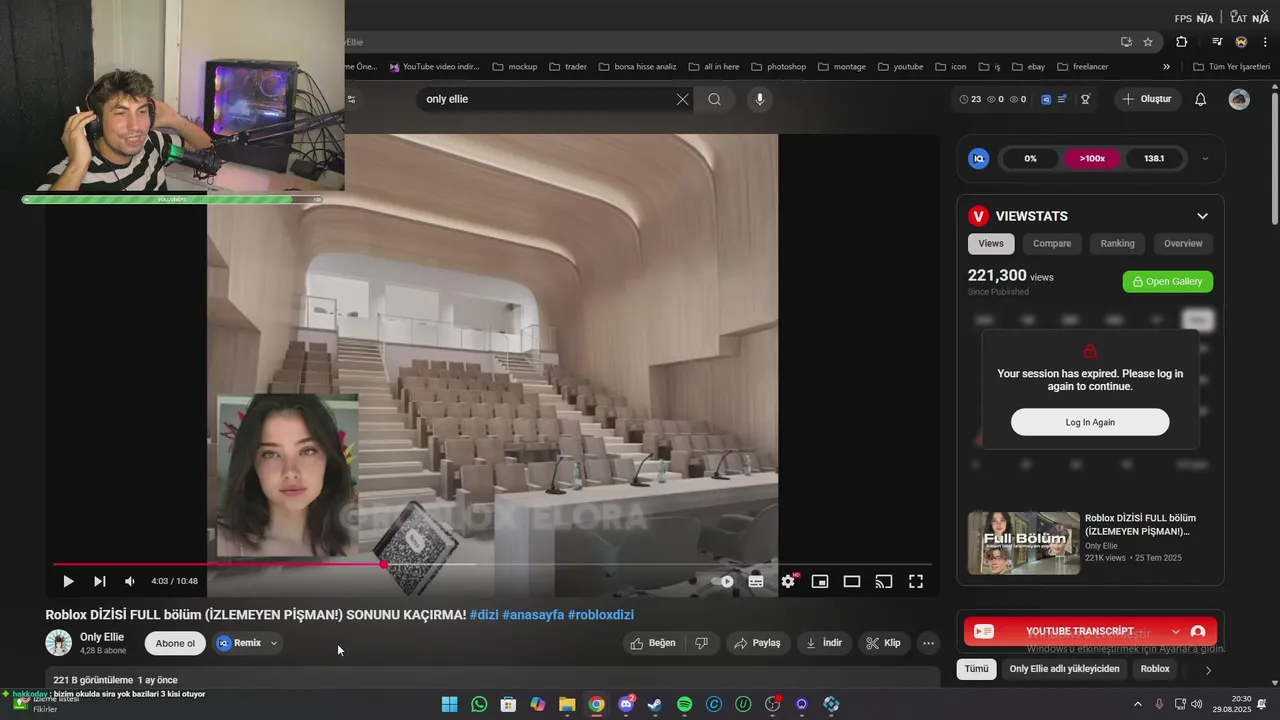Open Only Ellie channel avatar
The height and width of the screenshot is (720, 1280).
[x=58, y=643]
